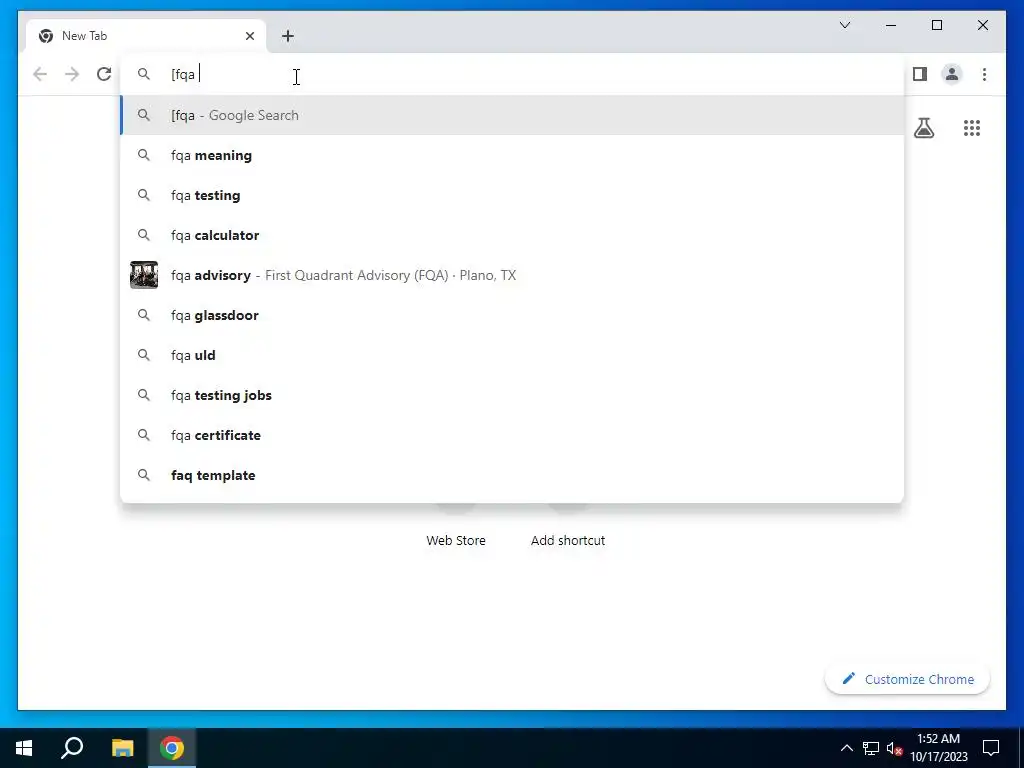
Task: Open a new tab with plus button
Action: click(288, 36)
